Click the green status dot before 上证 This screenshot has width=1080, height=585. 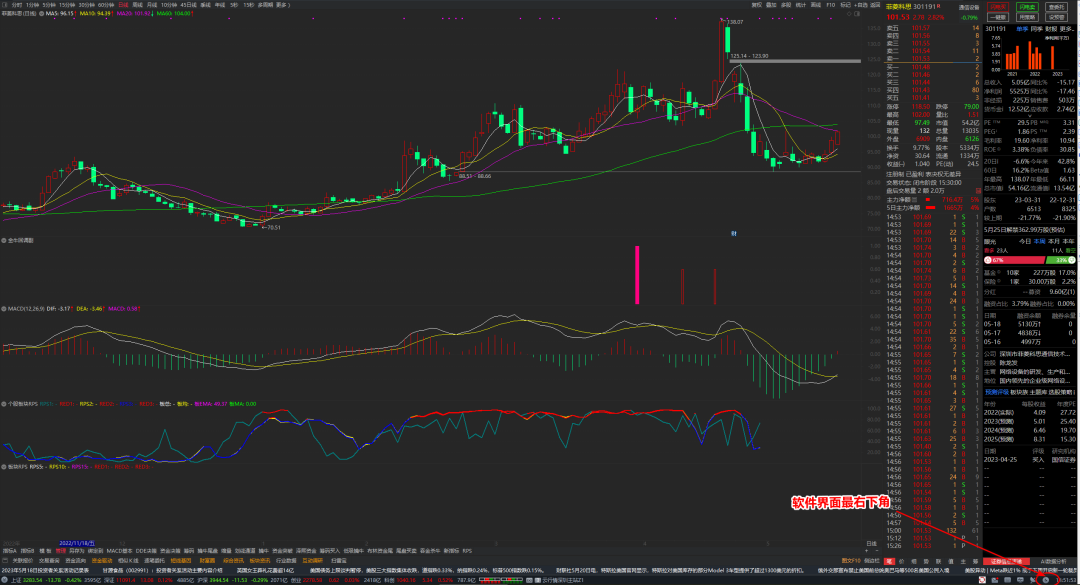tap(5, 580)
